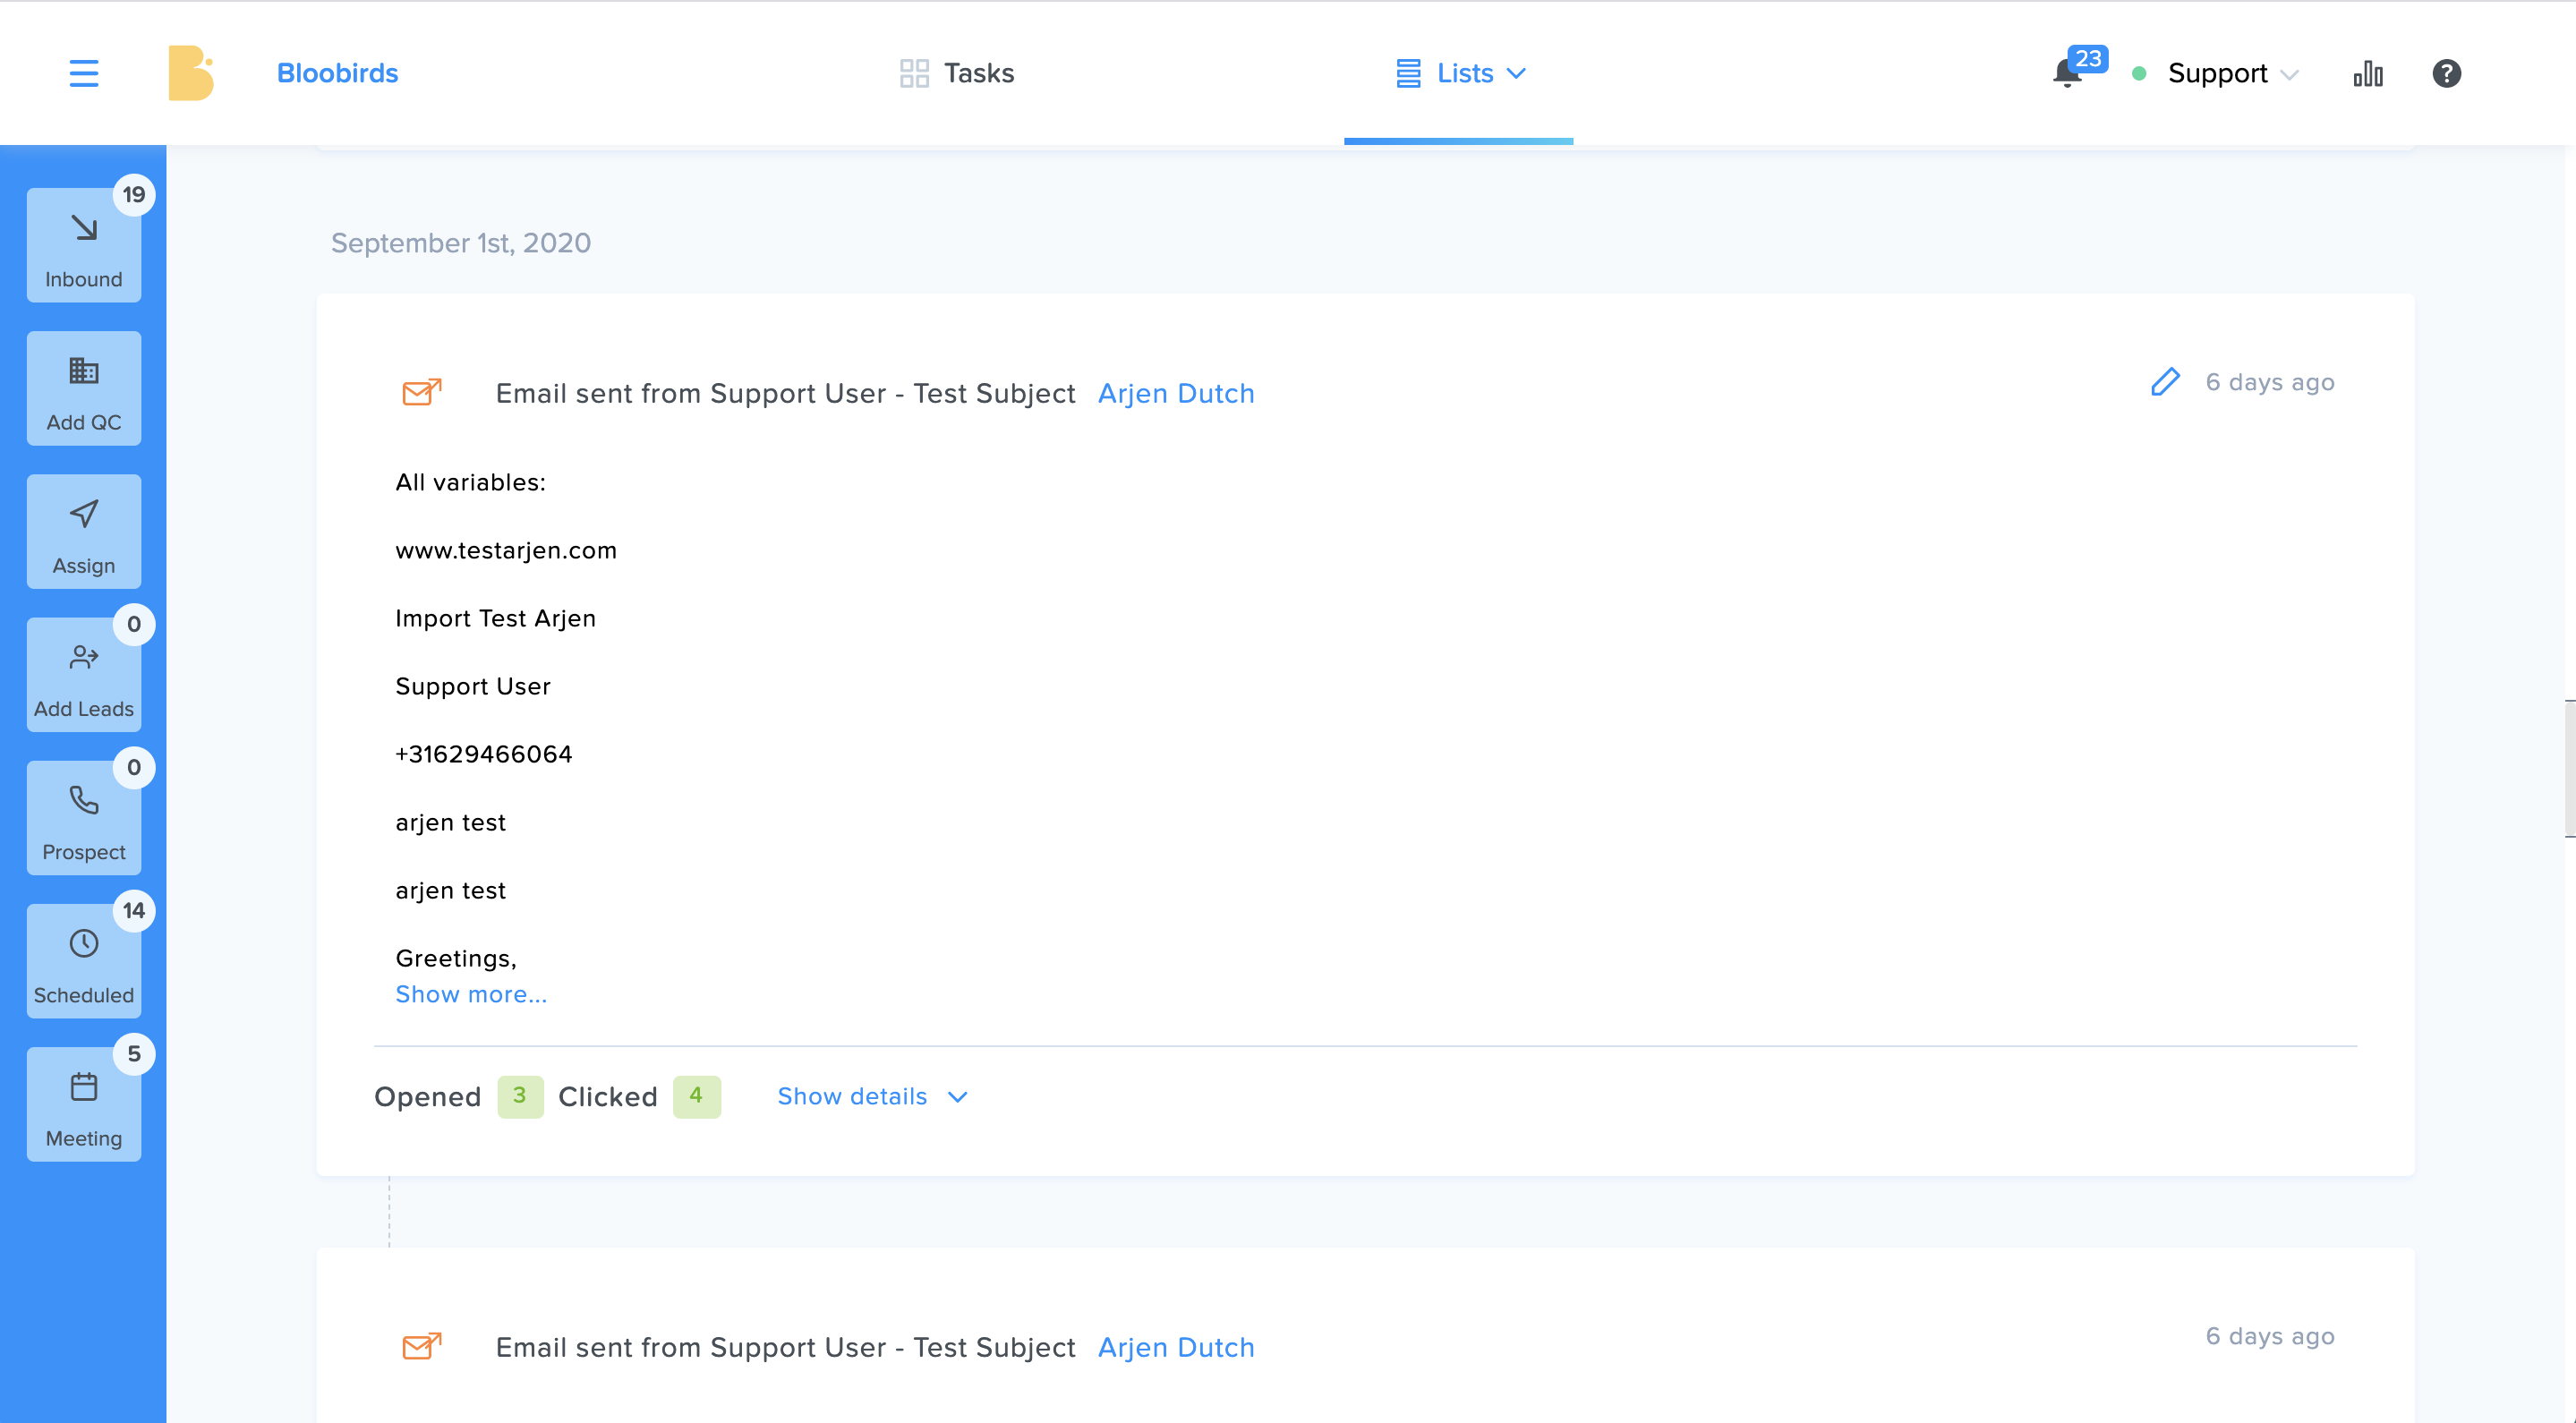Image resolution: width=2576 pixels, height=1423 pixels.
Task: Open the Bloobirds home link
Action: pyautogui.click(x=337, y=73)
